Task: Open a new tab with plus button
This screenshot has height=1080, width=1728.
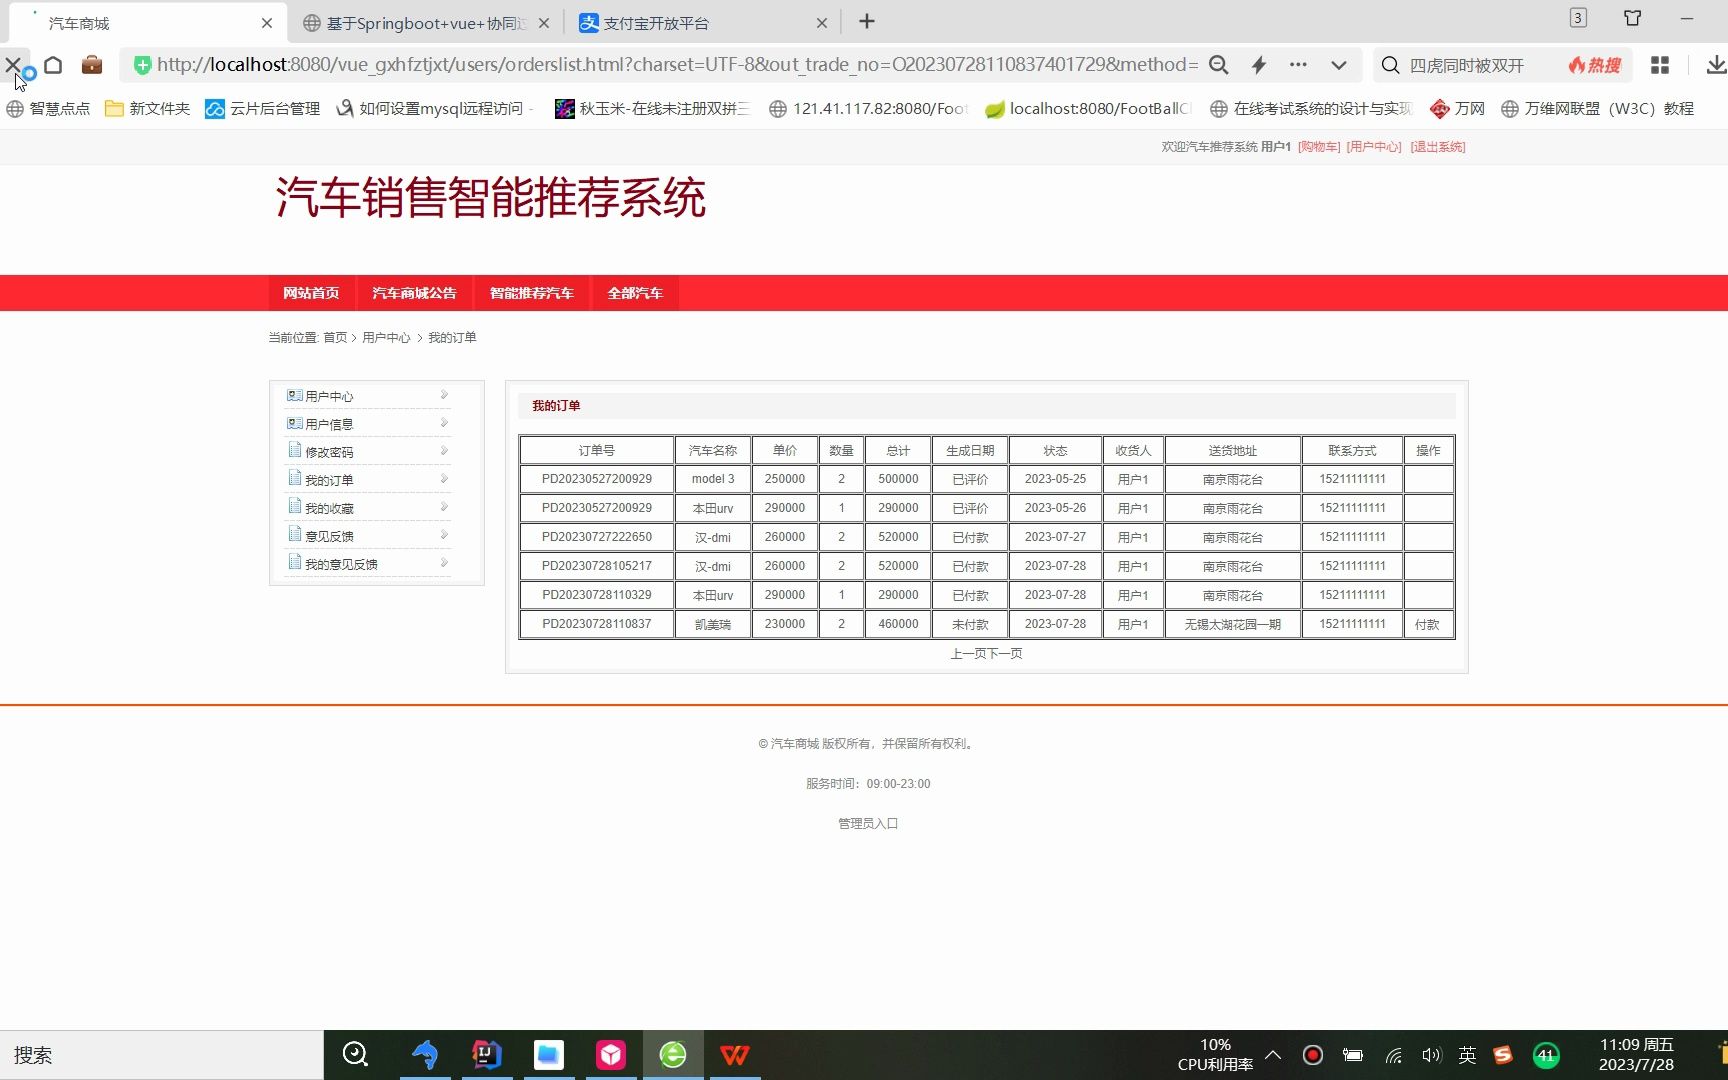Action: (x=867, y=22)
